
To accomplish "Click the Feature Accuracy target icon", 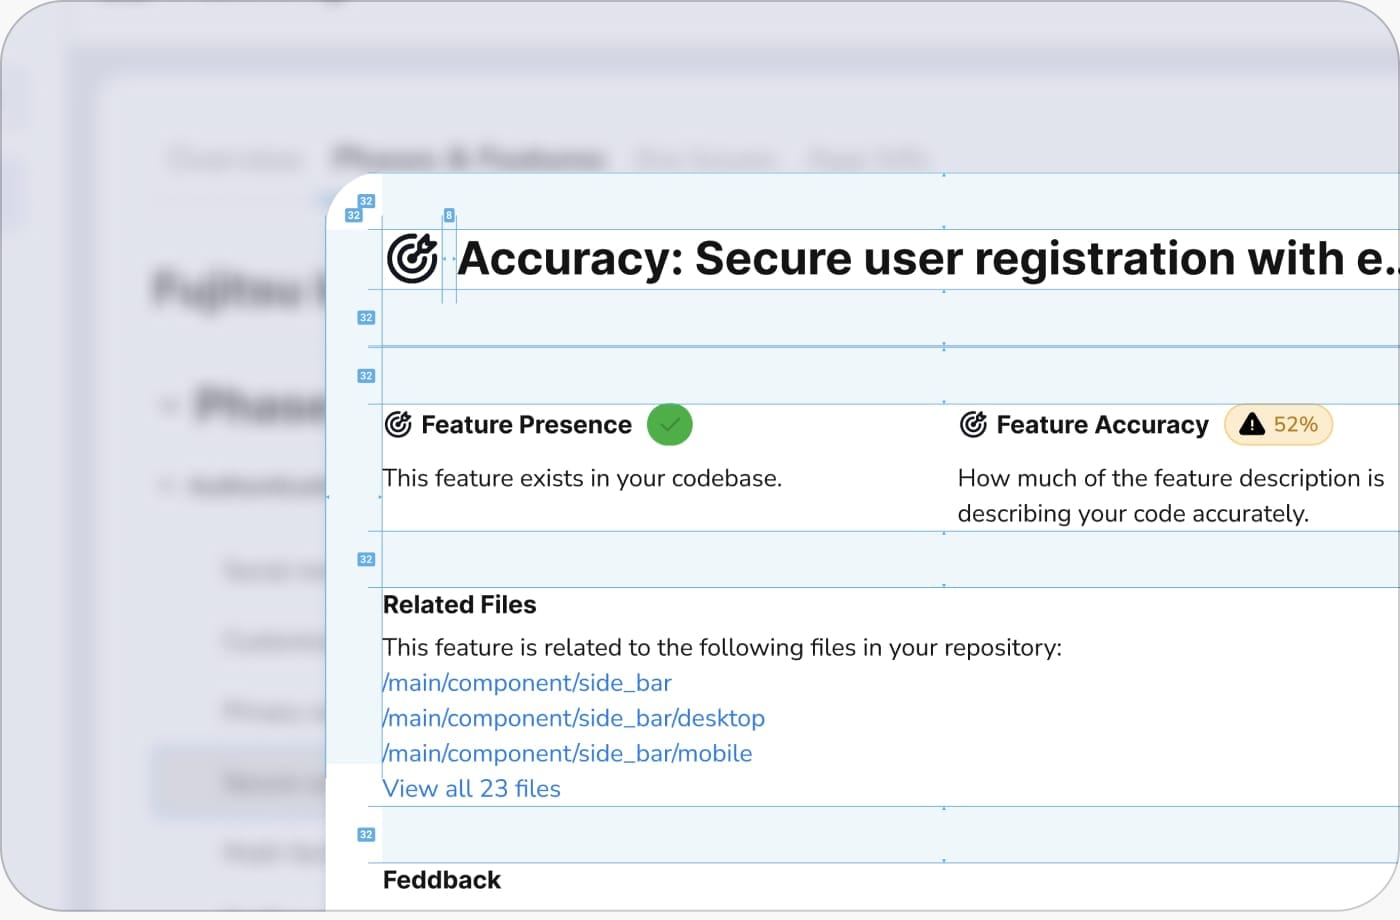I will (x=973, y=425).
